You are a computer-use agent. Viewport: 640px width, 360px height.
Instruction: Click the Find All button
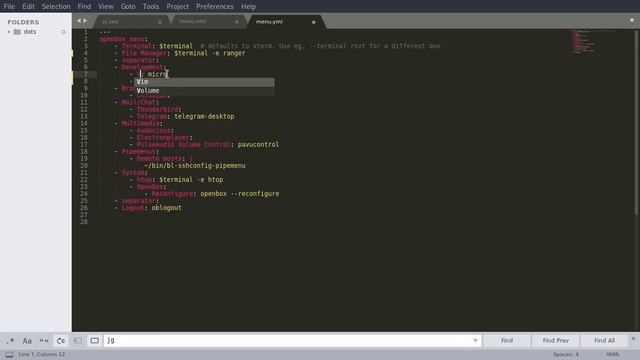click(x=604, y=340)
